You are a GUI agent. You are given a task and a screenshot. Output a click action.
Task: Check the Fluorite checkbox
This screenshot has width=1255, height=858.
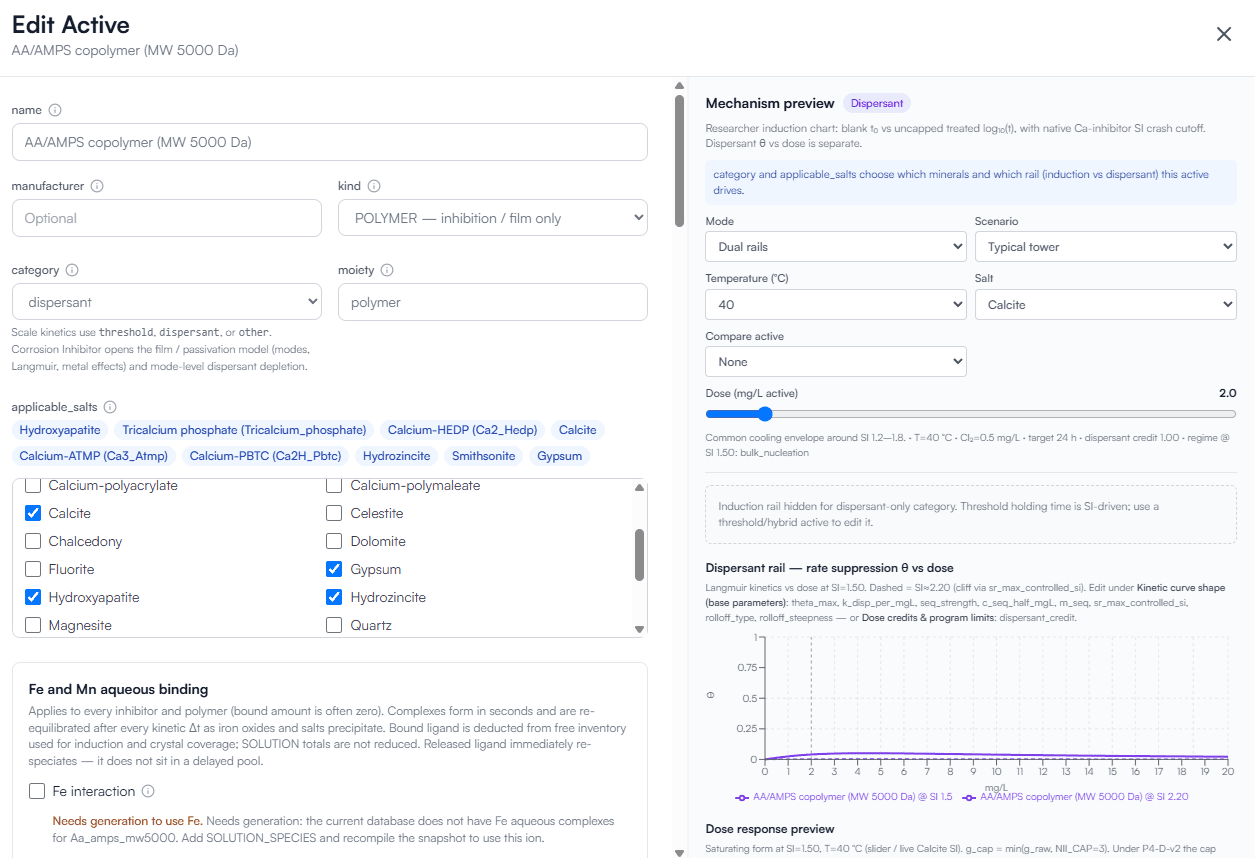point(33,569)
